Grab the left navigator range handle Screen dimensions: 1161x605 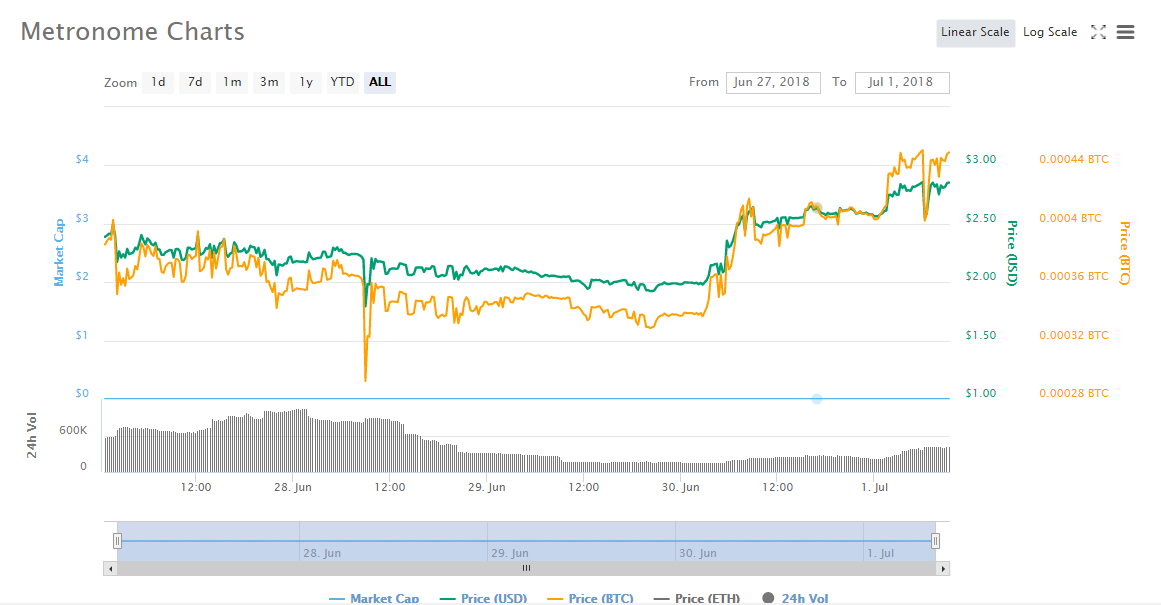tap(117, 541)
